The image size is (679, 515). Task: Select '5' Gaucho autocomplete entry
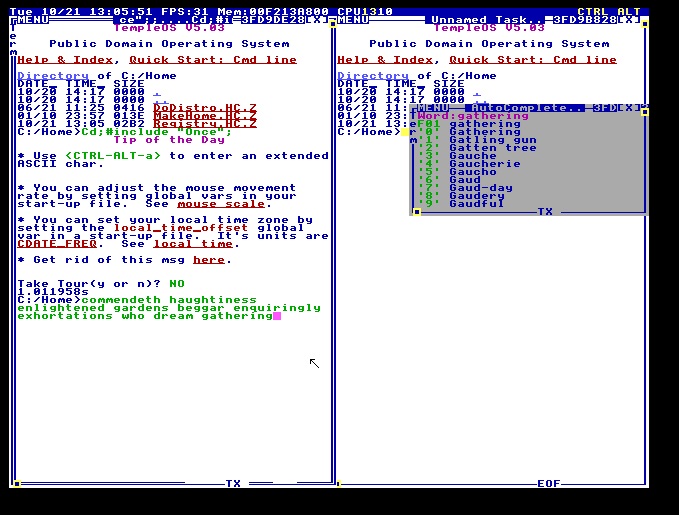tap(457, 172)
